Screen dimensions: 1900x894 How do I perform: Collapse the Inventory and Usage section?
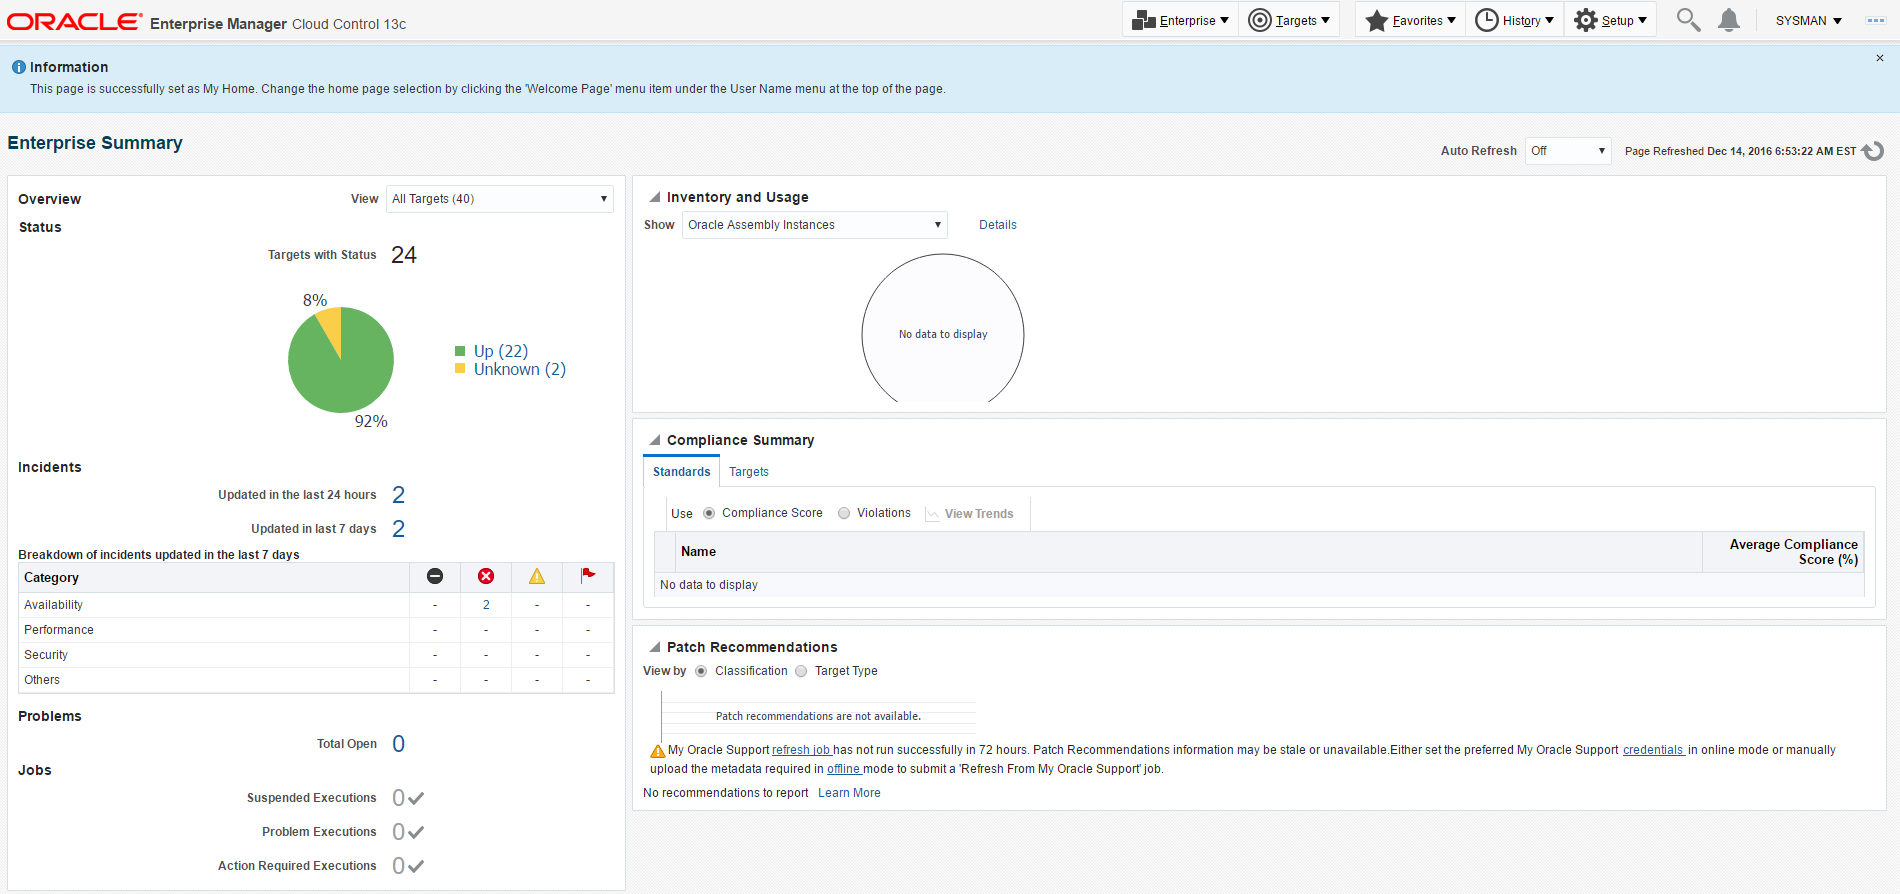coord(655,197)
